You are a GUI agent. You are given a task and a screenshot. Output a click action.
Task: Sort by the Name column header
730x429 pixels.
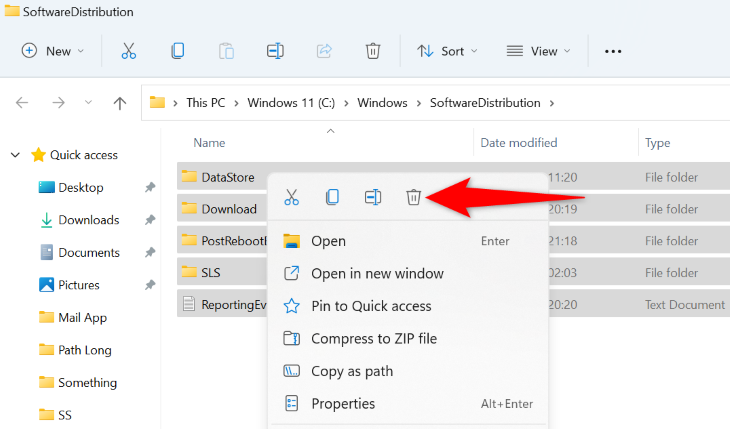(210, 143)
